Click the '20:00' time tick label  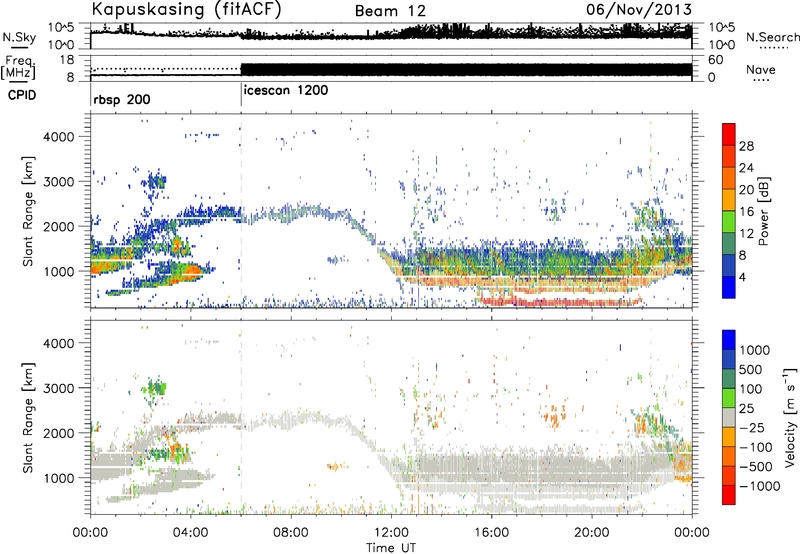(x=592, y=532)
